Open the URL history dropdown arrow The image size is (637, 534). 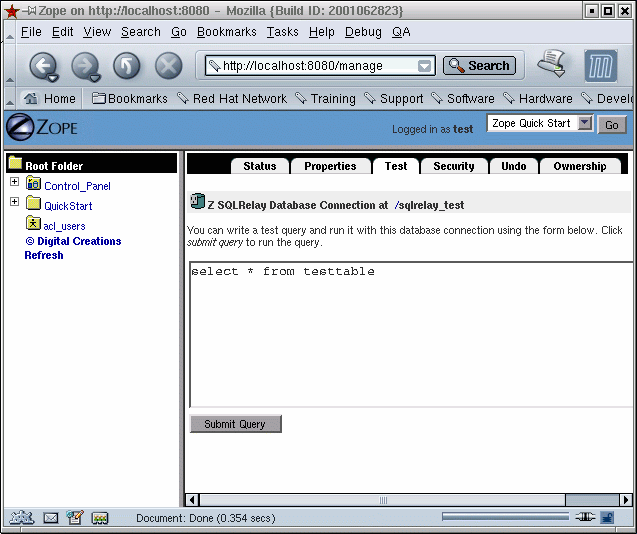click(425, 66)
